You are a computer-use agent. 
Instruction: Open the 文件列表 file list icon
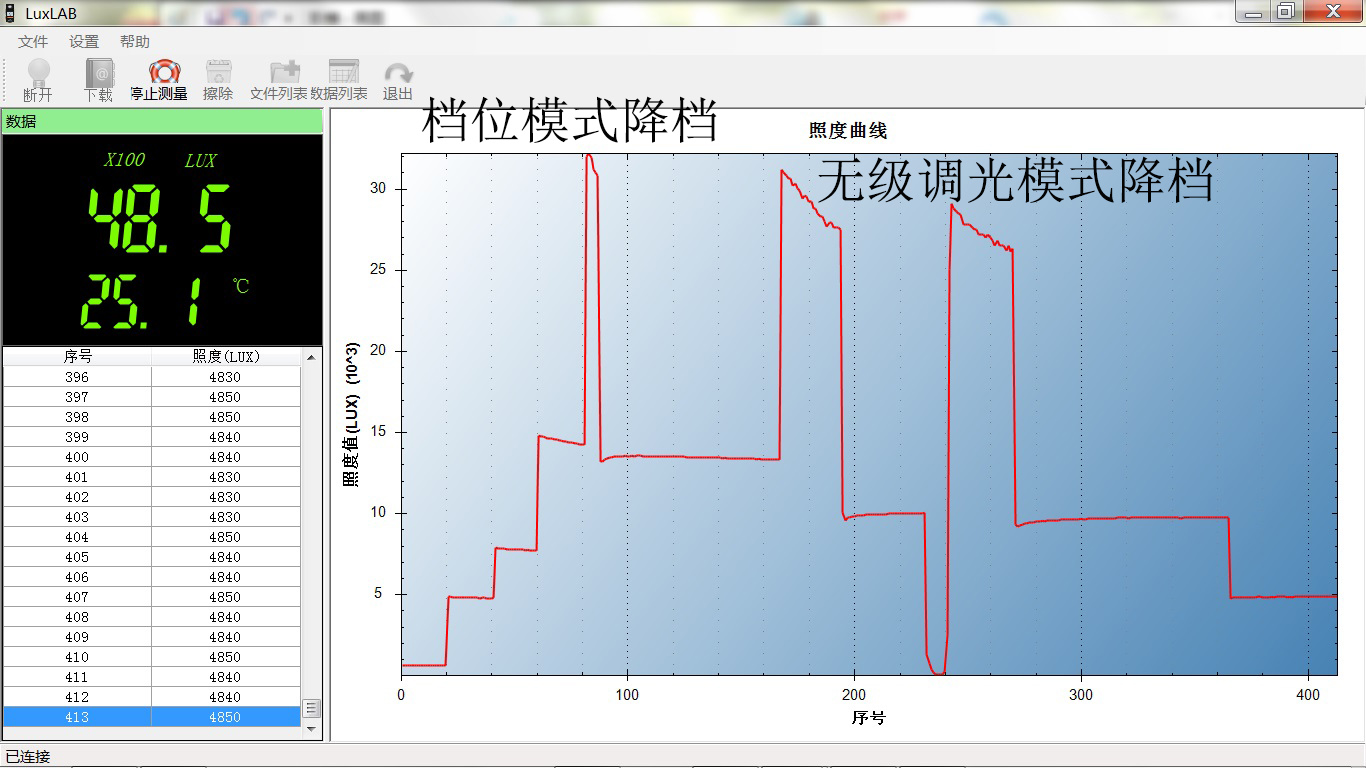click(x=278, y=80)
